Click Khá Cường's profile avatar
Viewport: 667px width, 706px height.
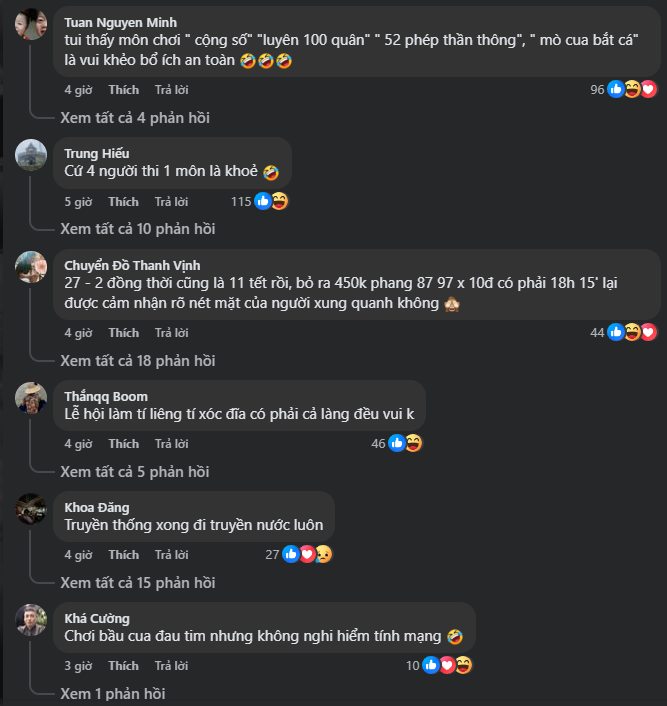pyautogui.click(x=31, y=620)
